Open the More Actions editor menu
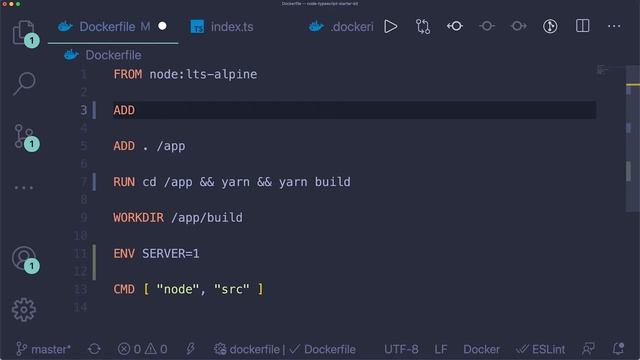Image resolution: width=640 pixels, height=360 pixels. pos(614,27)
